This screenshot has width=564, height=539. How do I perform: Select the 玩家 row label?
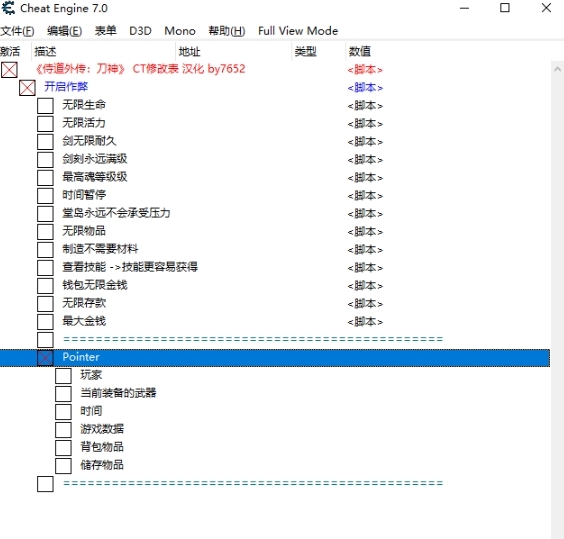tap(91, 375)
